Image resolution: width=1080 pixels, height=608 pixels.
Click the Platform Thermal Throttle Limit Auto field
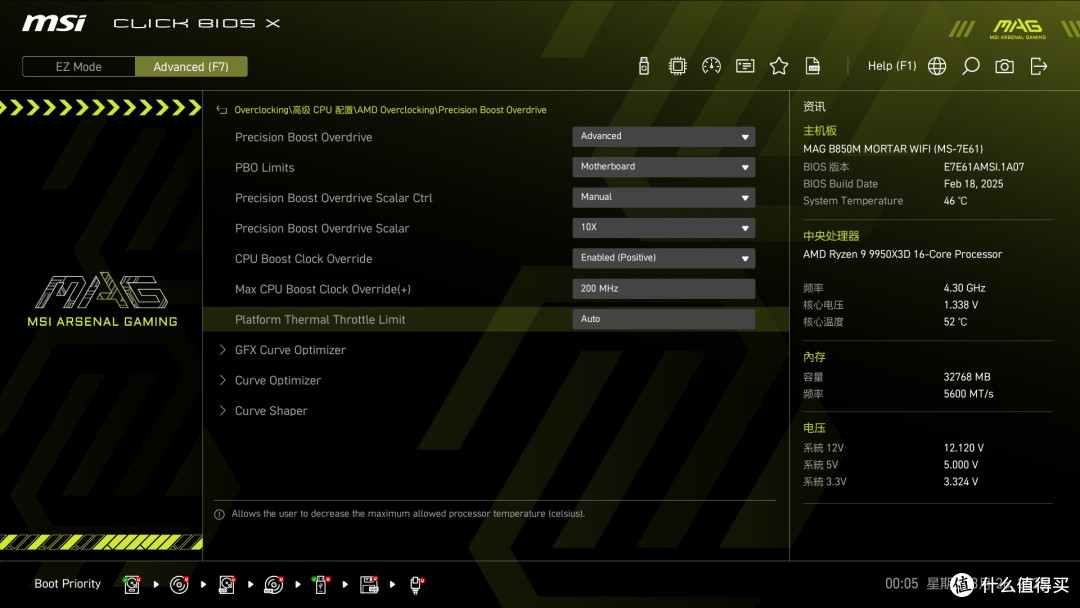coord(663,319)
